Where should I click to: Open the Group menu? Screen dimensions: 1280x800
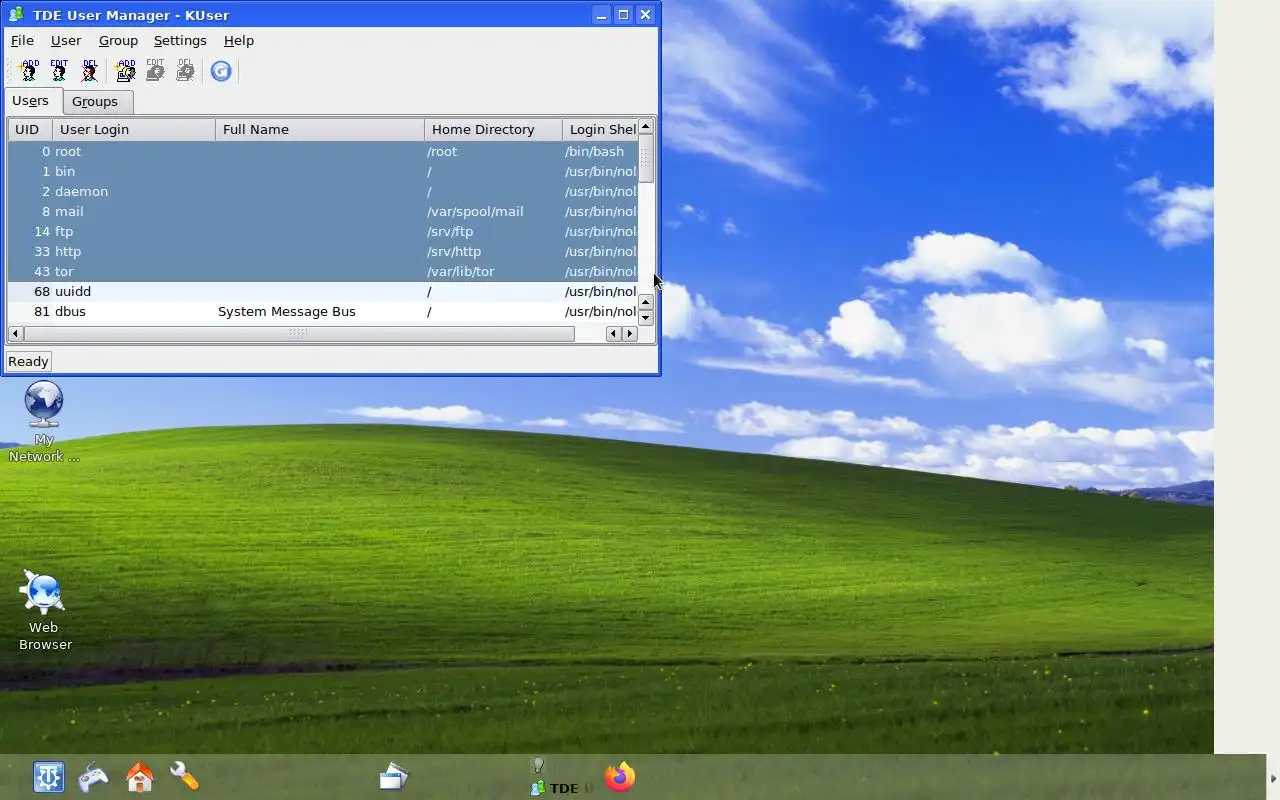[118, 40]
